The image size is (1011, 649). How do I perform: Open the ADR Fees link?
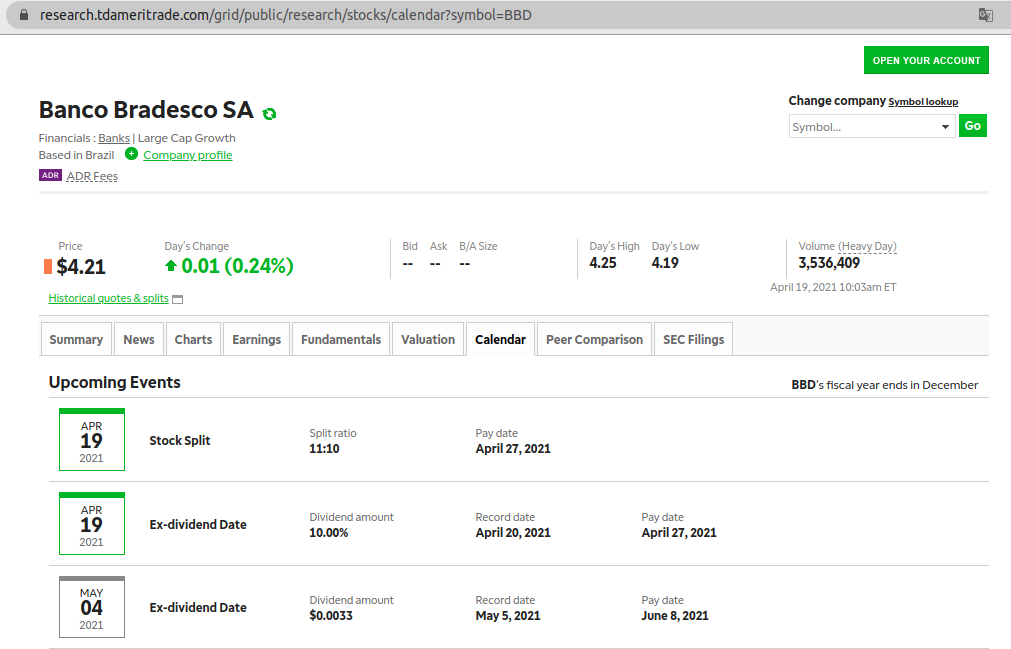point(92,176)
